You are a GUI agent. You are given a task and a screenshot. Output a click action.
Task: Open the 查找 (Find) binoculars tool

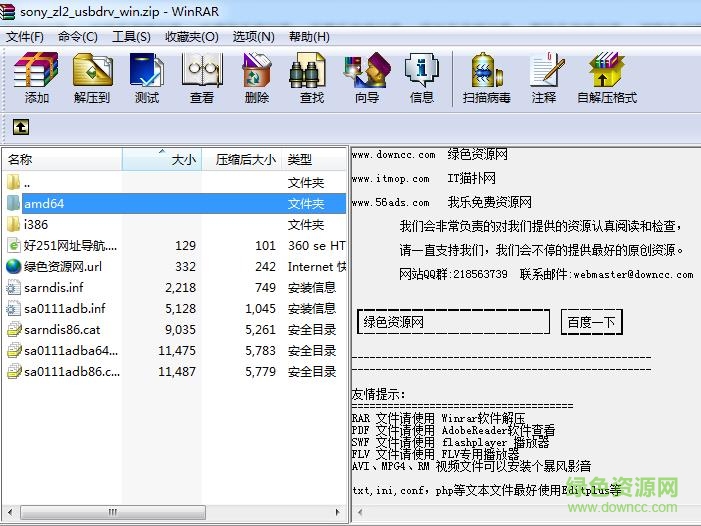[312, 78]
